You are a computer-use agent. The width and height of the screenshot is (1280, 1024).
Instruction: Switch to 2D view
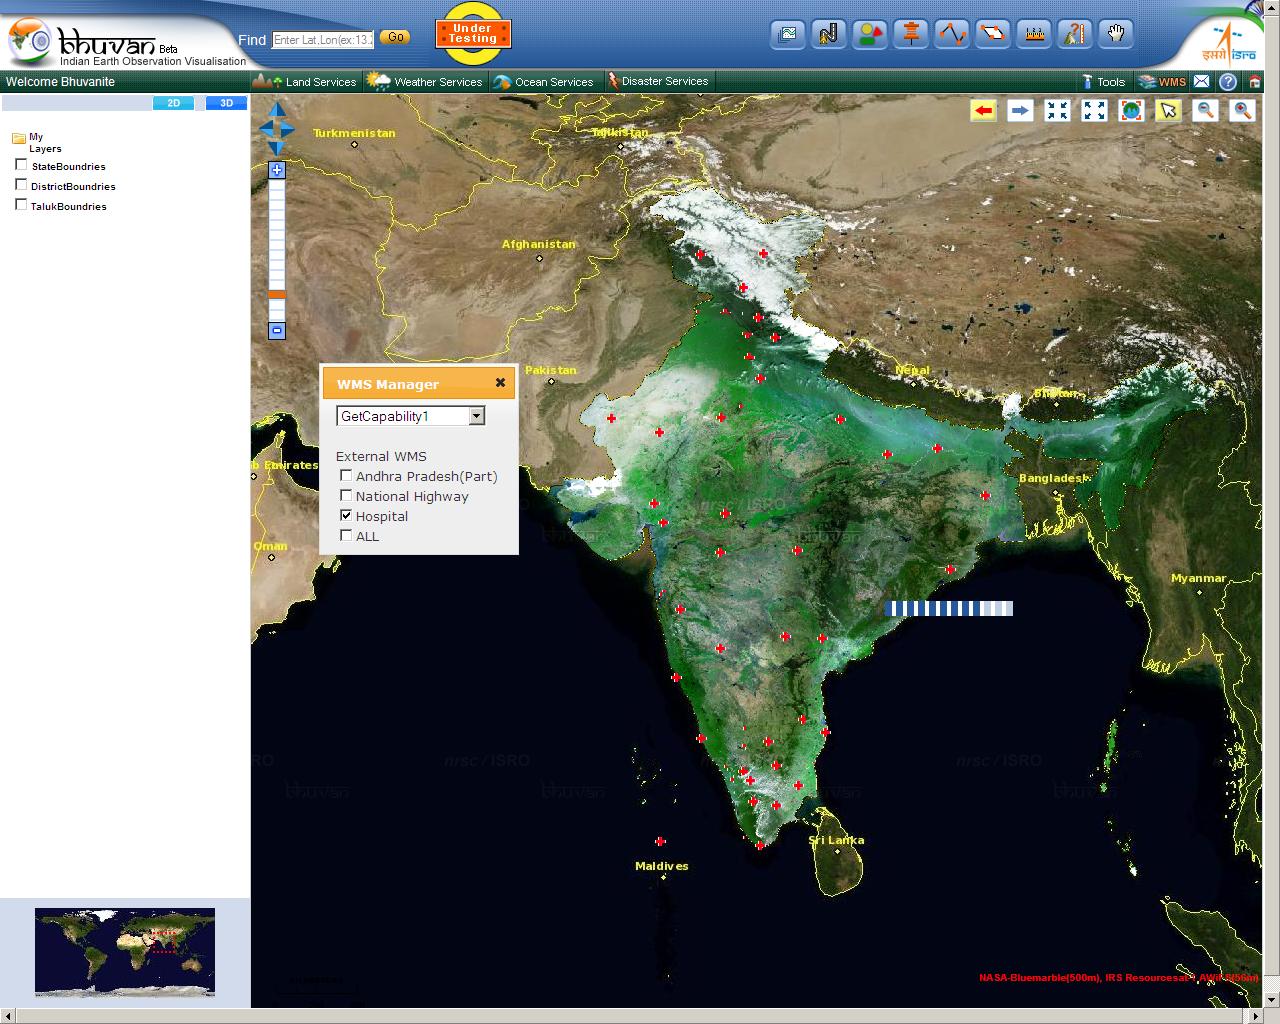[x=174, y=103]
